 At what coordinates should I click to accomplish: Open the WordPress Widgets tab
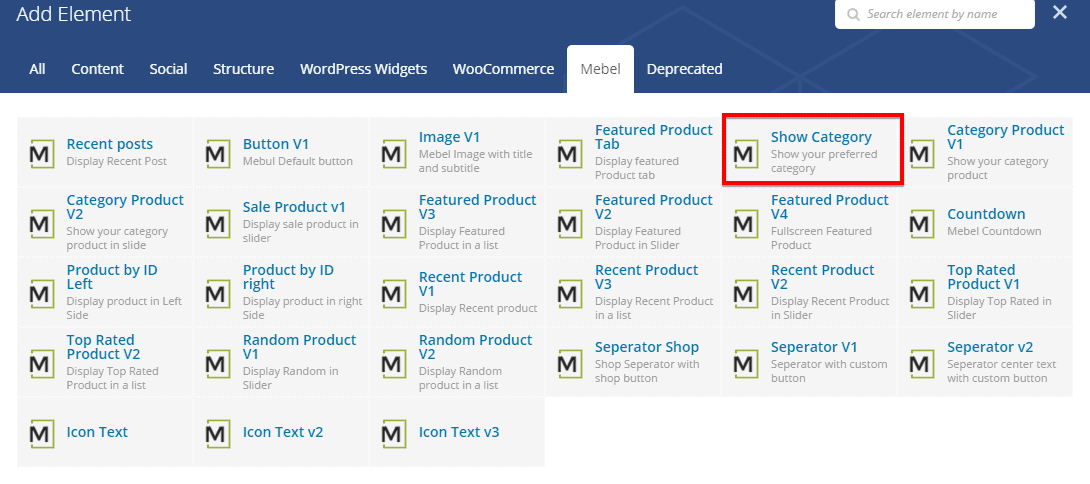(x=363, y=69)
